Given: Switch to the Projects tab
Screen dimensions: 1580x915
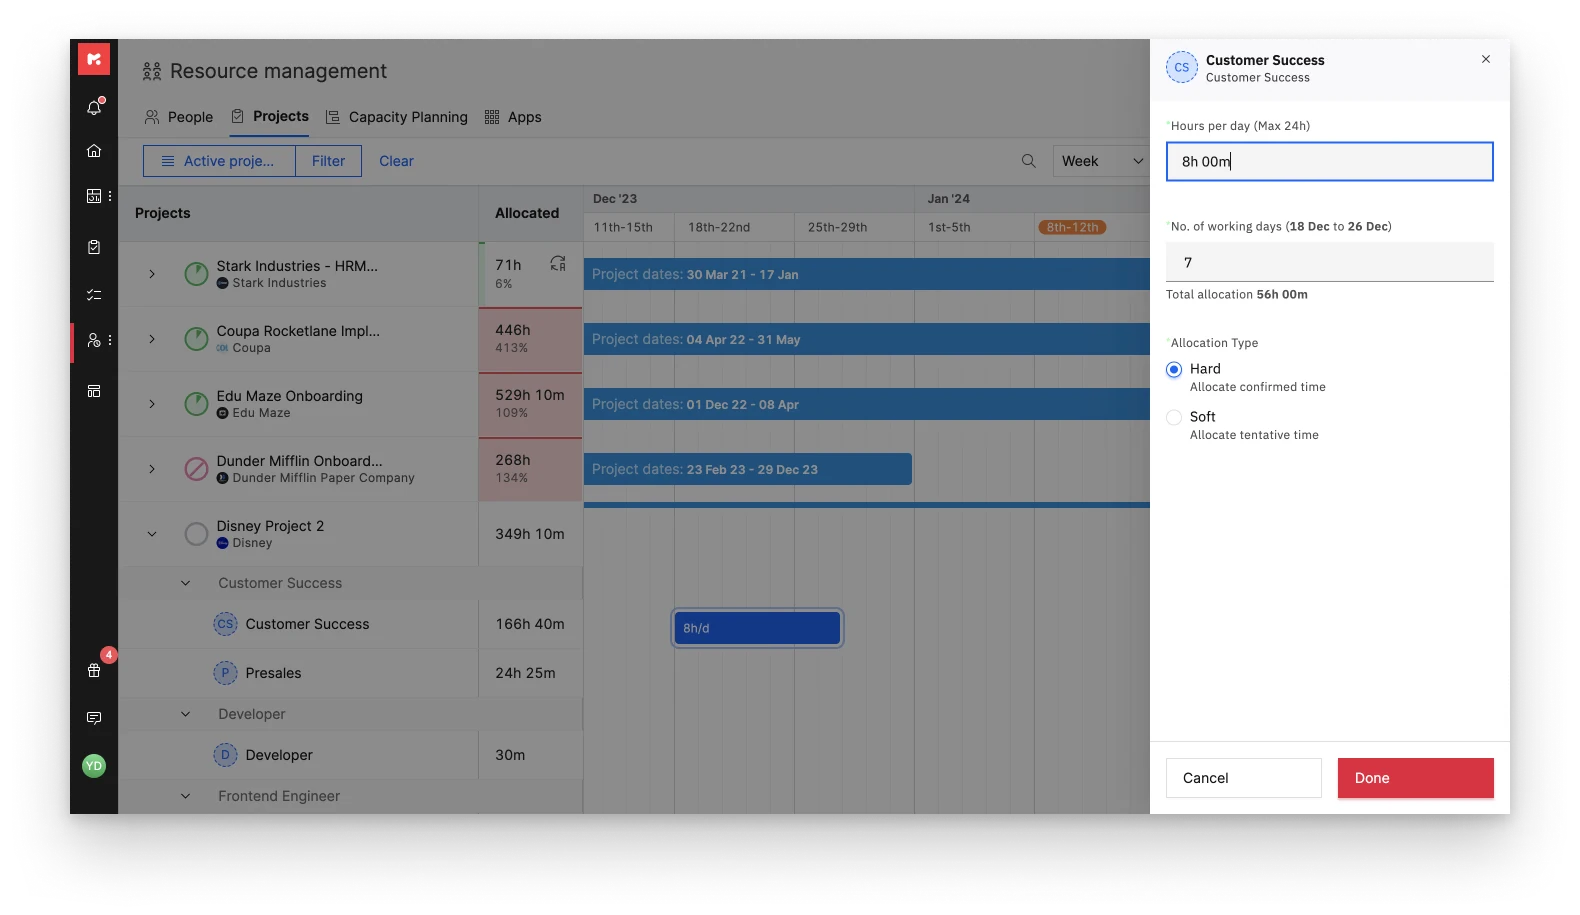Looking at the screenshot, I should click(x=270, y=116).
